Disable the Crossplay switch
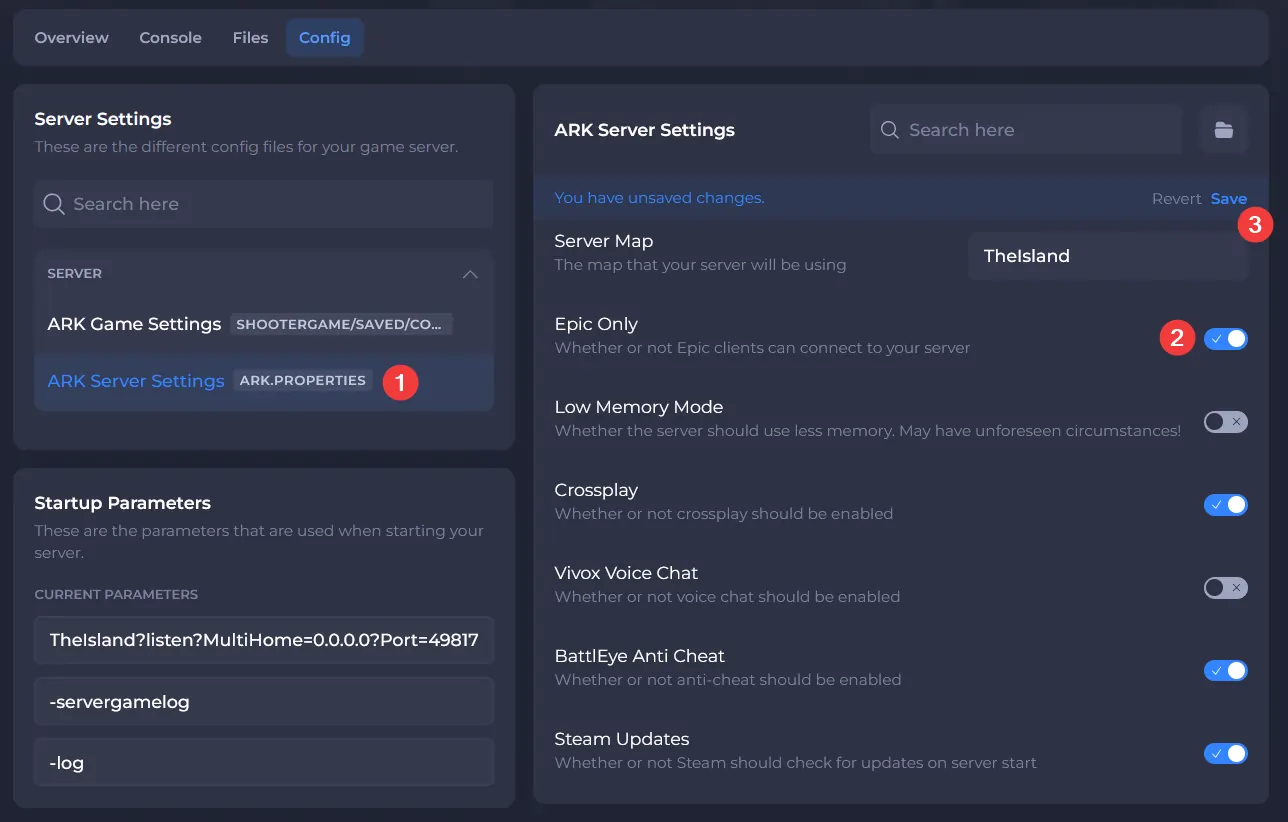Screen dimensions: 1288x822 pos(1225,505)
